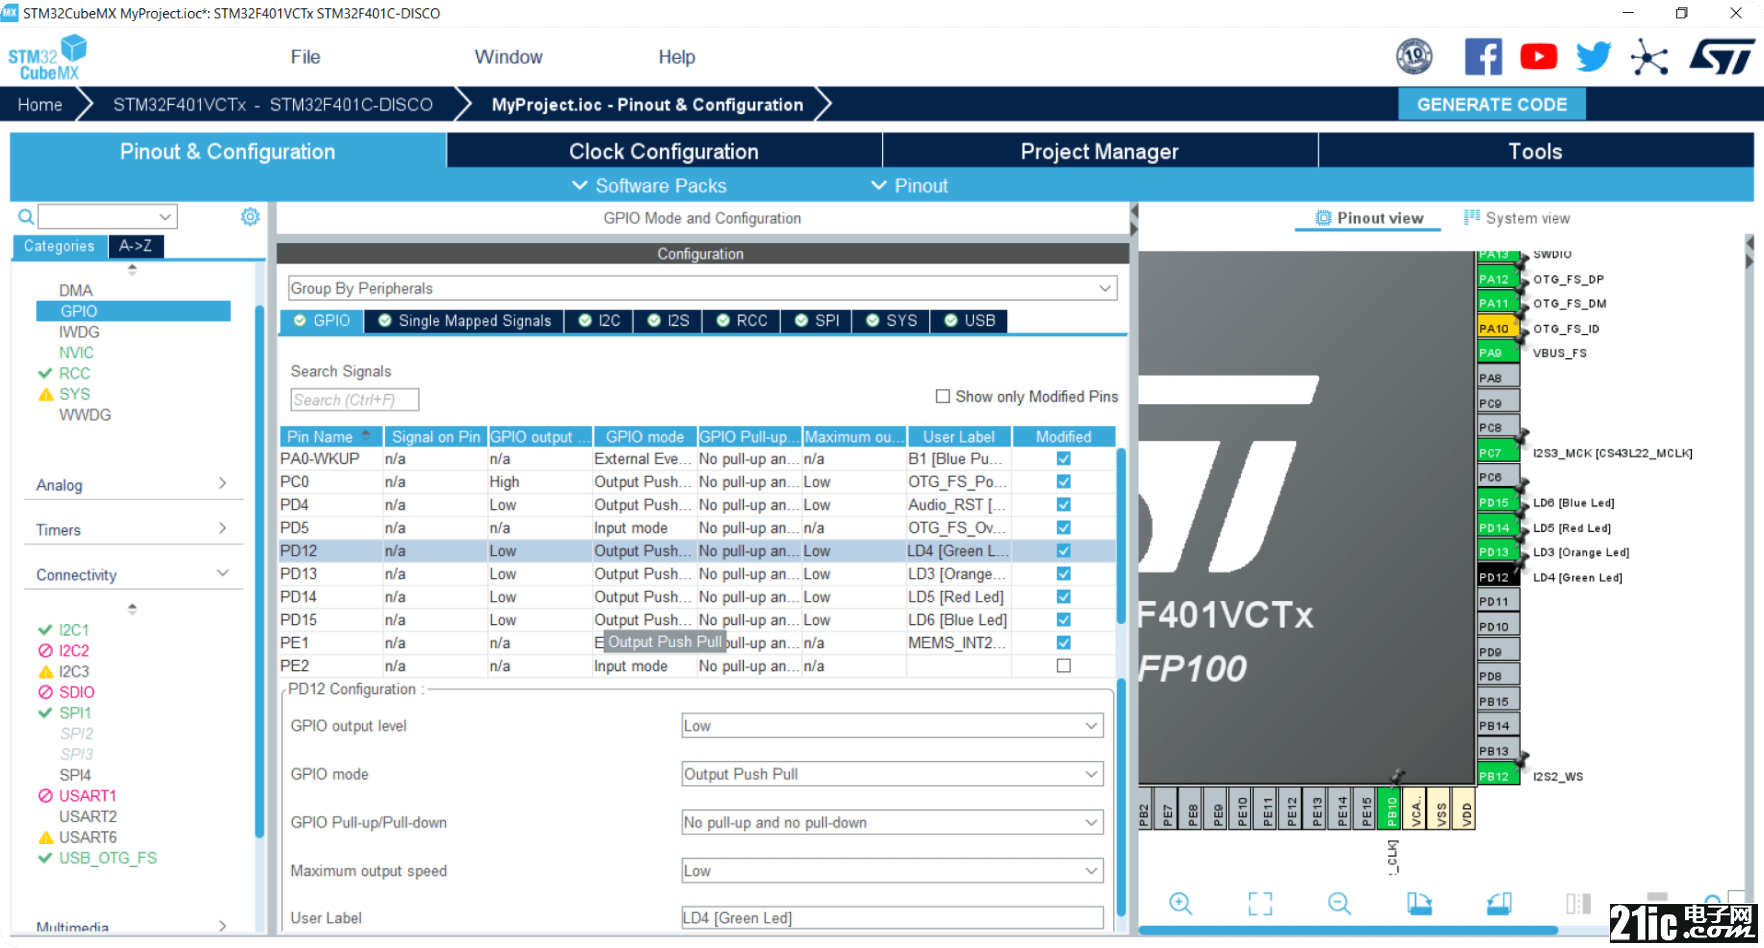The height and width of the screenshot is (948, 1764).
Task: Select pin PA9 on the chip
Action: pos(1498,353)
